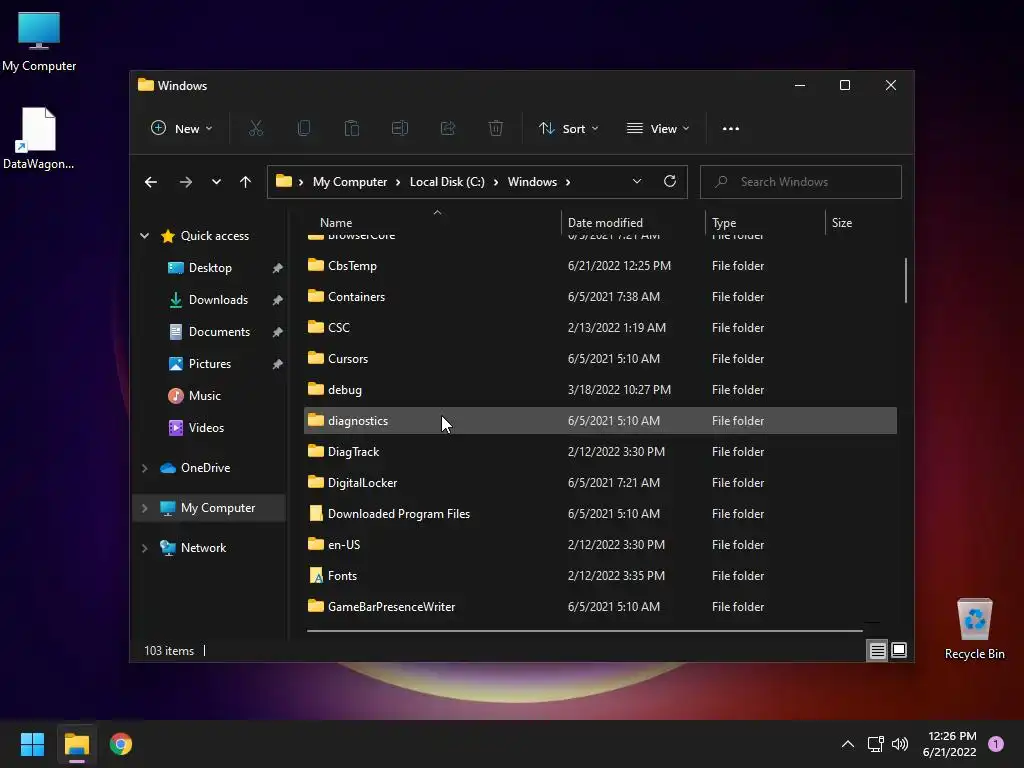Click the Rename icon in toolbar
Viewport: 1024px width, 768px height.
pyautogui.click(x=400, y=129)
